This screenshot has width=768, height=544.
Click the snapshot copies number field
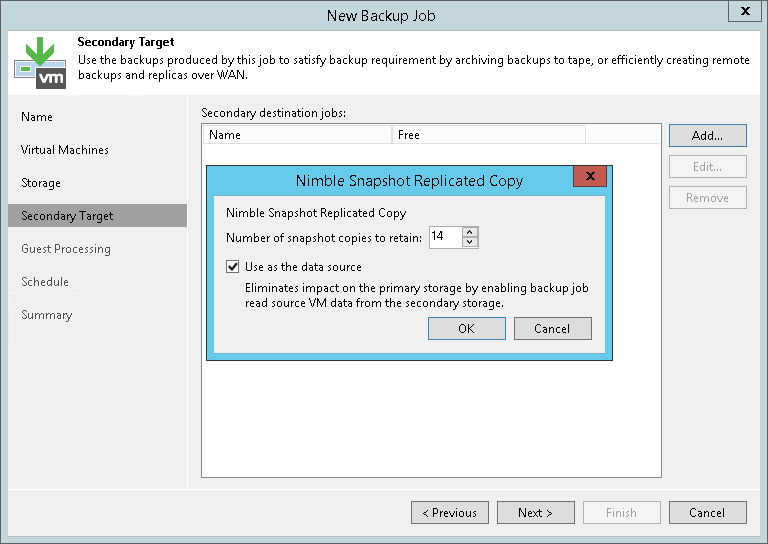point(445,237)
